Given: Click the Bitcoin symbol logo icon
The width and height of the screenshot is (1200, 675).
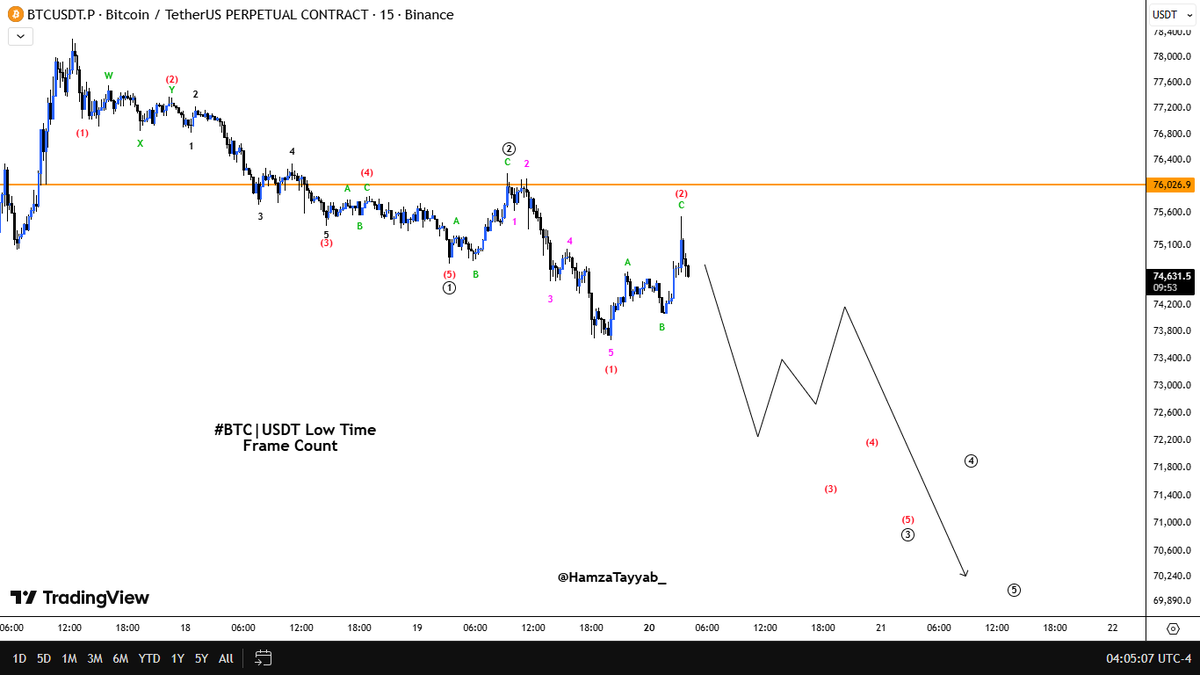Looking at the screenshot, I should tap(14, 15).
